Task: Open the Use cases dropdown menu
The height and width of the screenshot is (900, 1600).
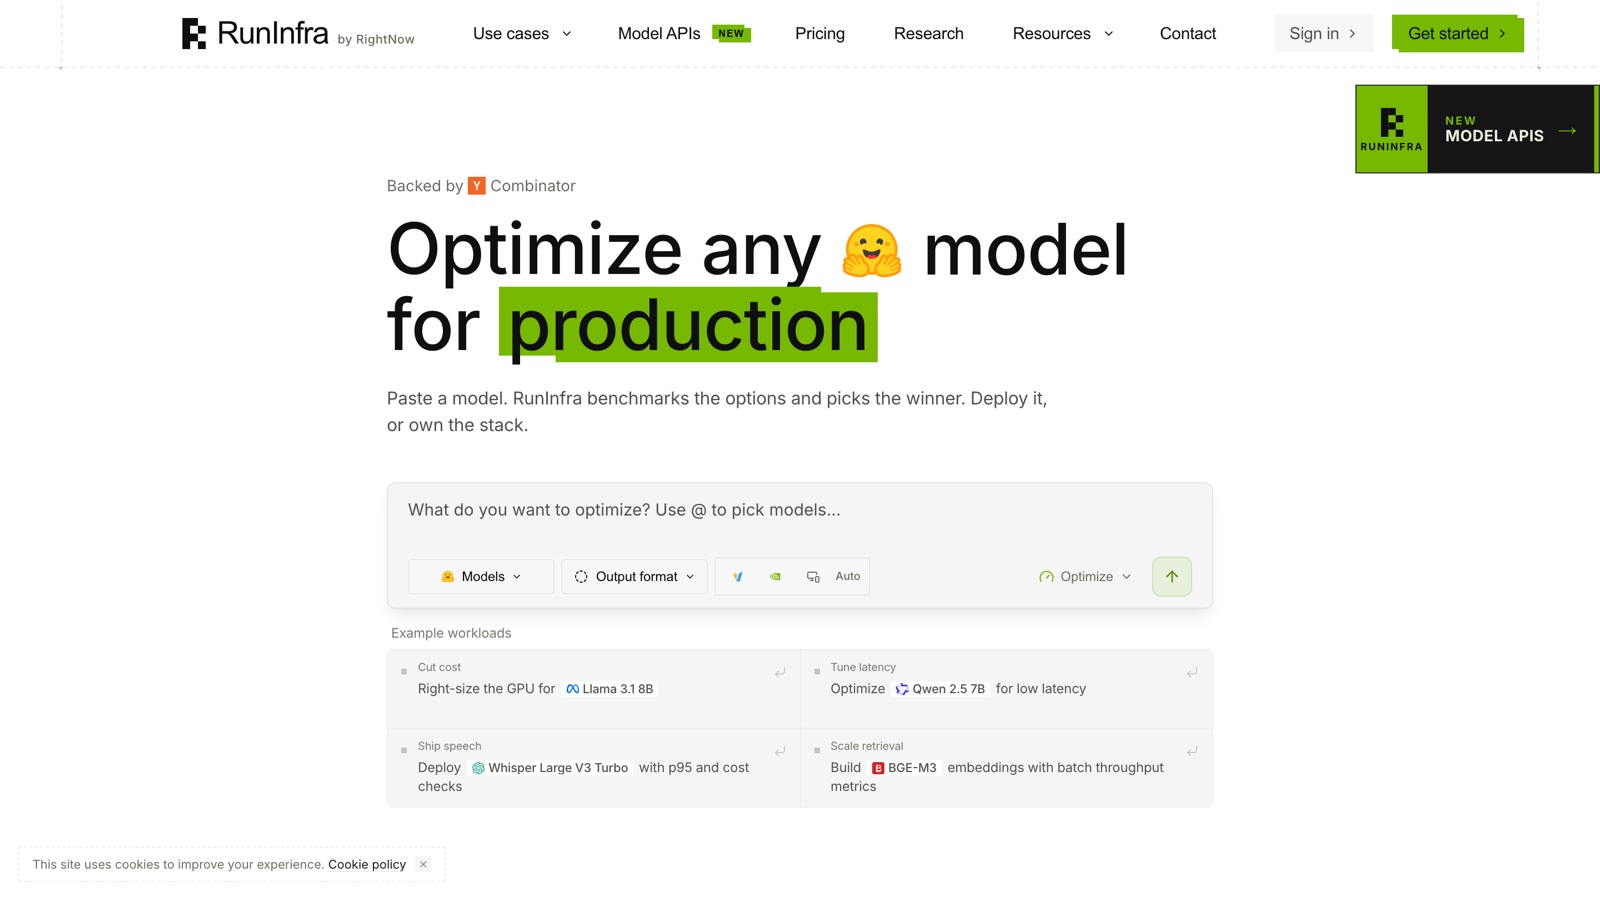Action: click(x=522, y=33)
